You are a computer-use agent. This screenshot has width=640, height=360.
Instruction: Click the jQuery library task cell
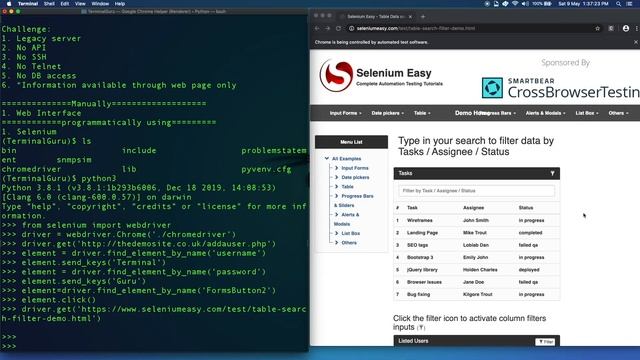coord(422,270)
